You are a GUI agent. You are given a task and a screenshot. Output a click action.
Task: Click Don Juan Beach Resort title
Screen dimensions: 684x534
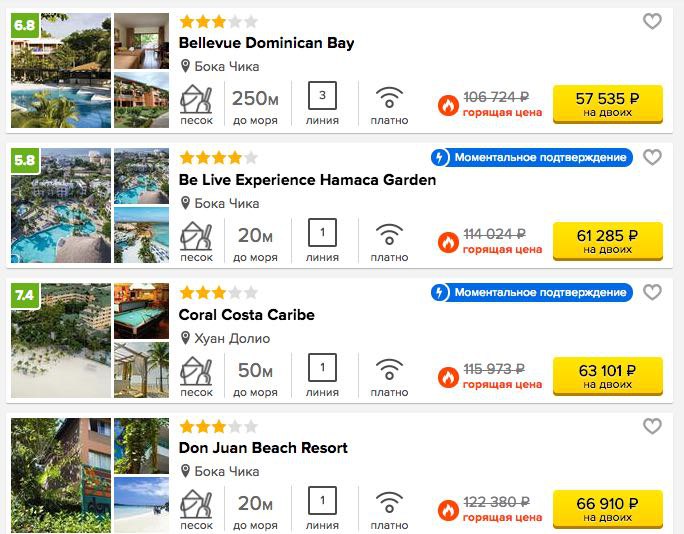tap(263, 448)
